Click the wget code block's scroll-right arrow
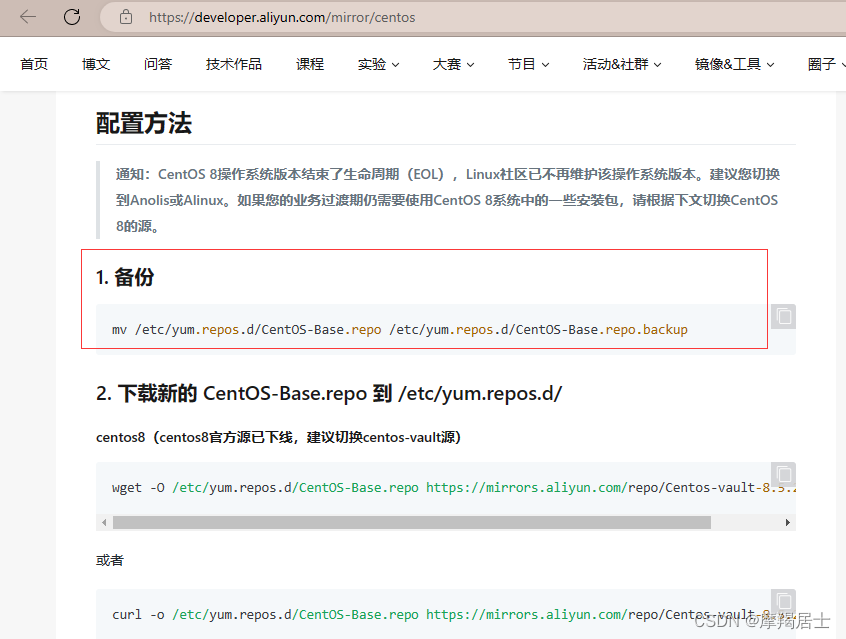The image size is (846, 639). click(788, 522)
